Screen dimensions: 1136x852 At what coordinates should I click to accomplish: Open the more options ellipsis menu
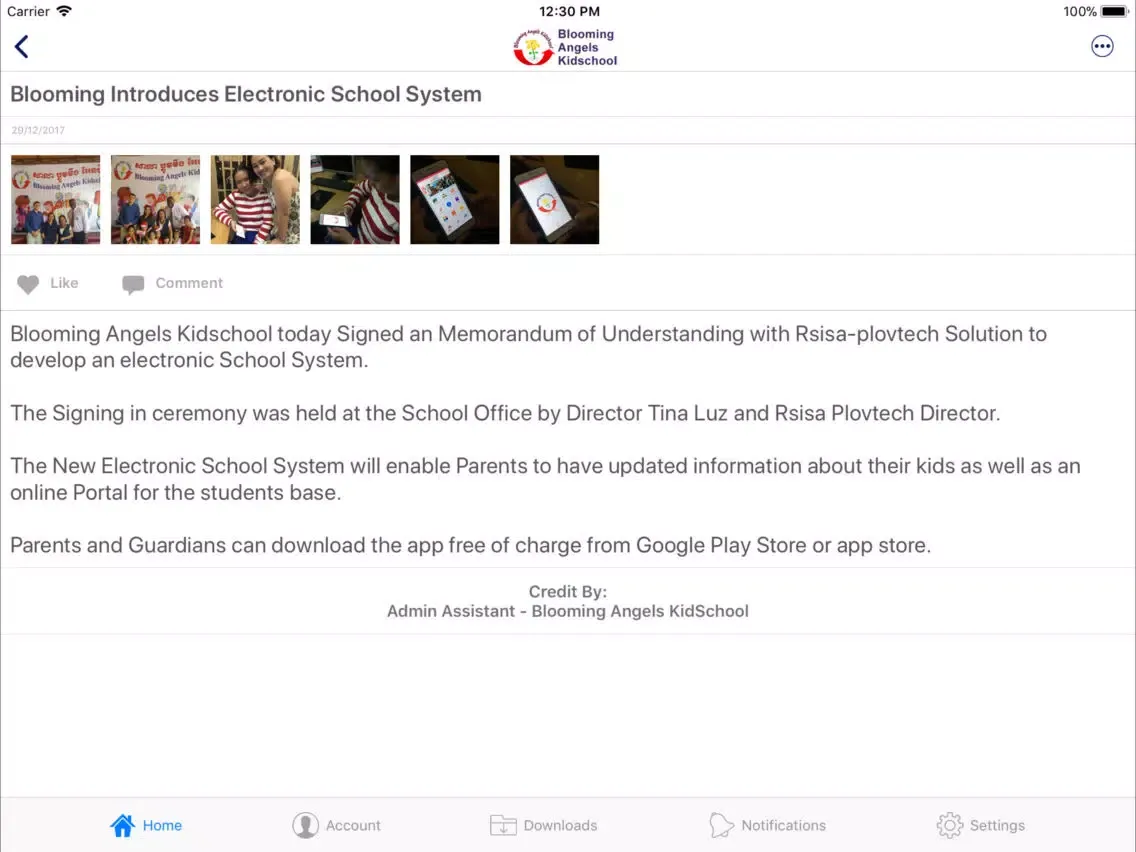coord(1102,46)
